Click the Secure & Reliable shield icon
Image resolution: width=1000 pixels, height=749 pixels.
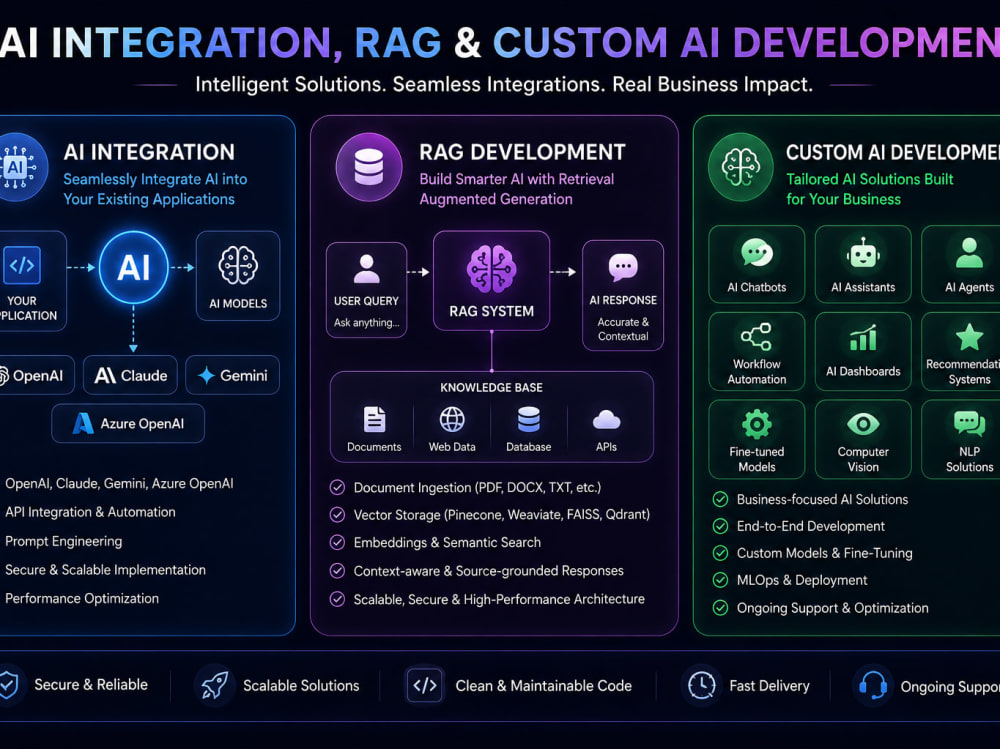[9, 685]
